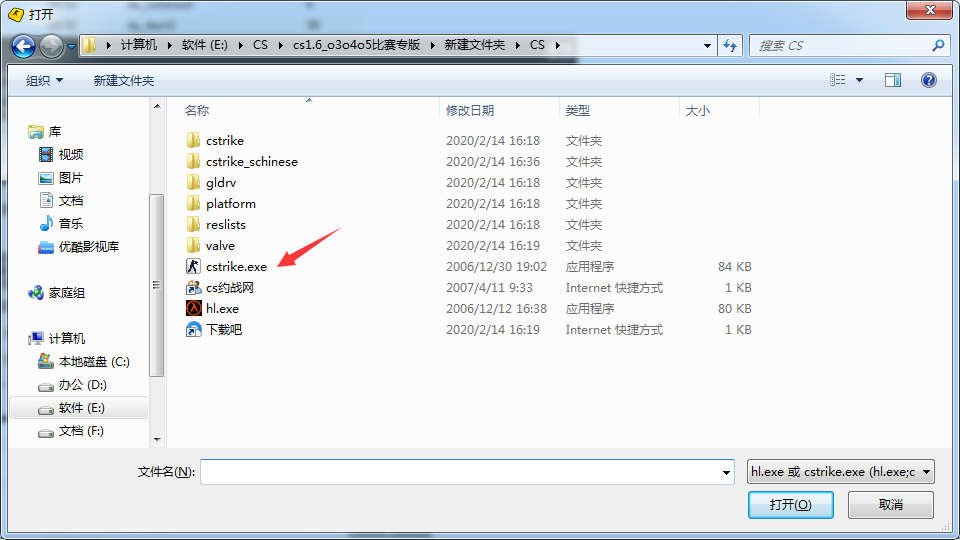
Task: Open 视频 library in sidebar
Action: click(70, 154)
